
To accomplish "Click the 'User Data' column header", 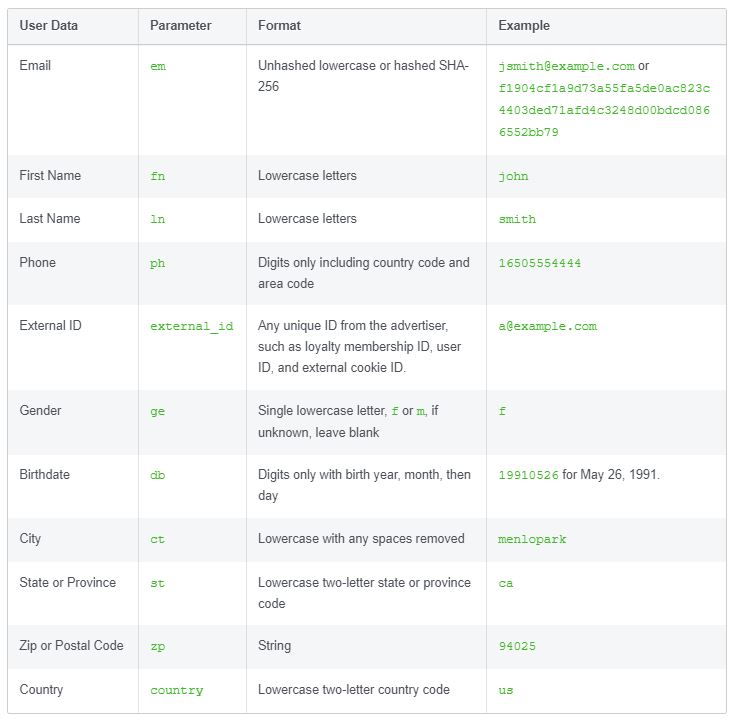I will pyautogui.click(x=48, y=25).
